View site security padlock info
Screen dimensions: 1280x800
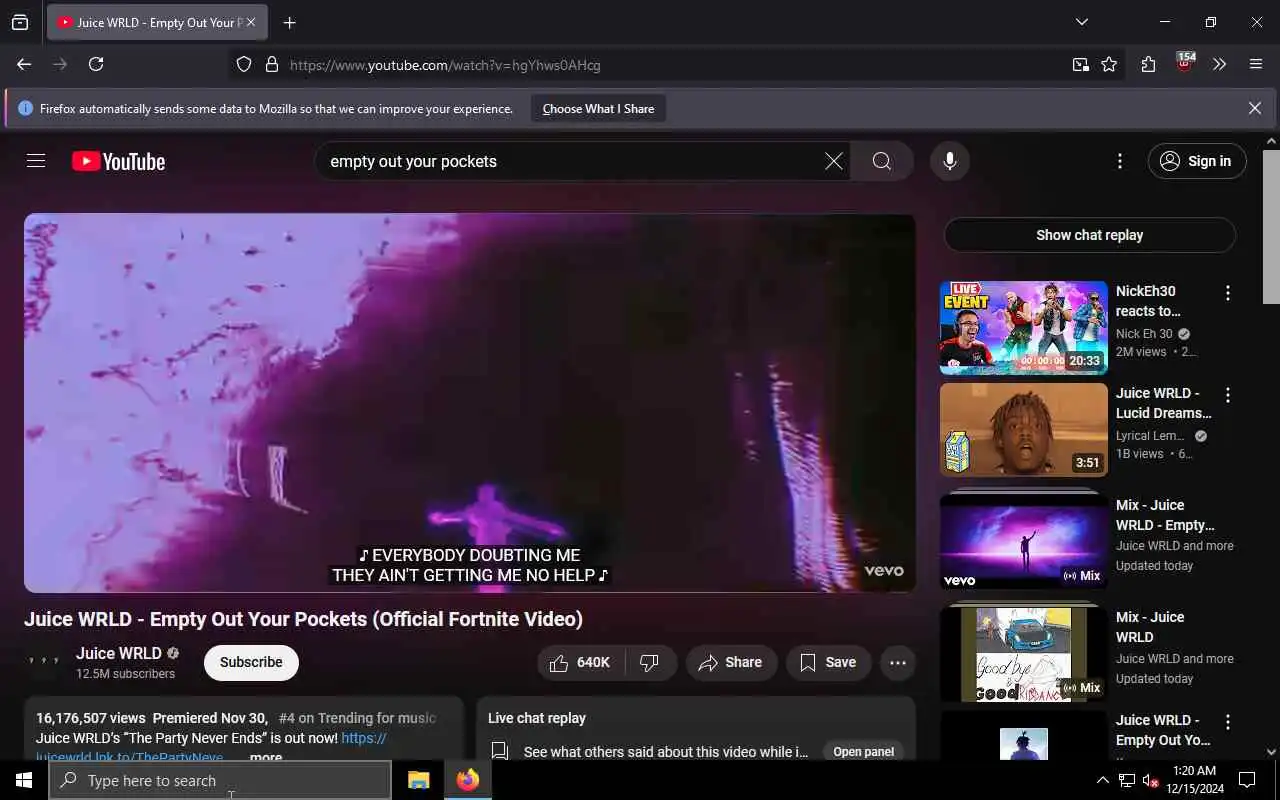[271, 64]
